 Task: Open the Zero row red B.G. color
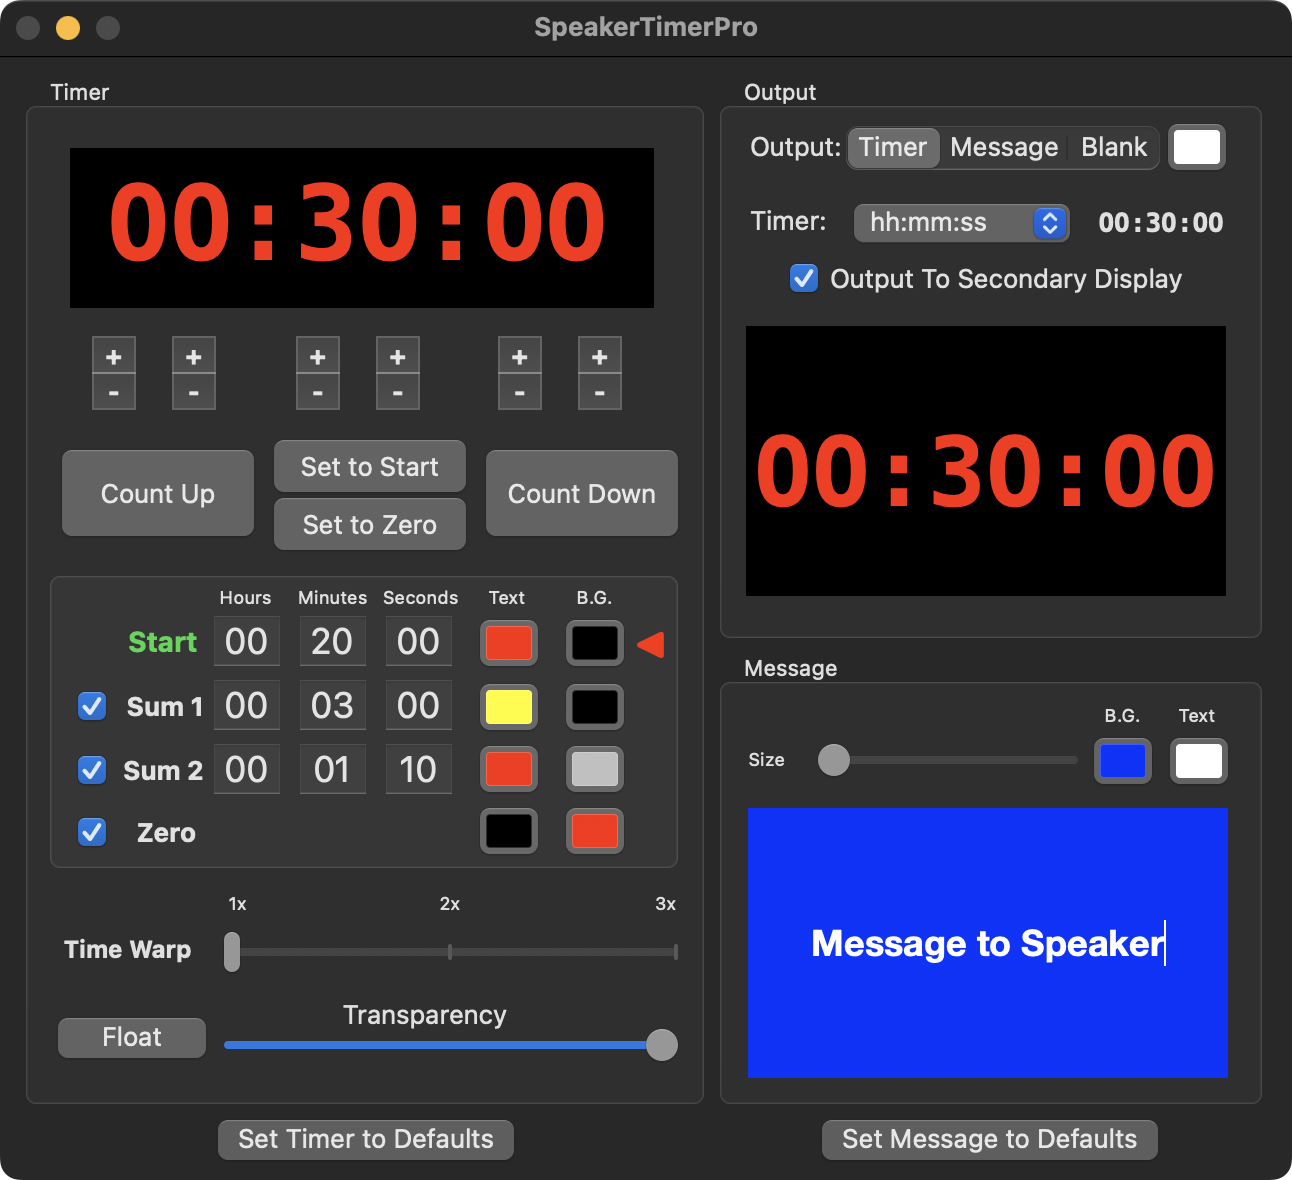[595, 831]
